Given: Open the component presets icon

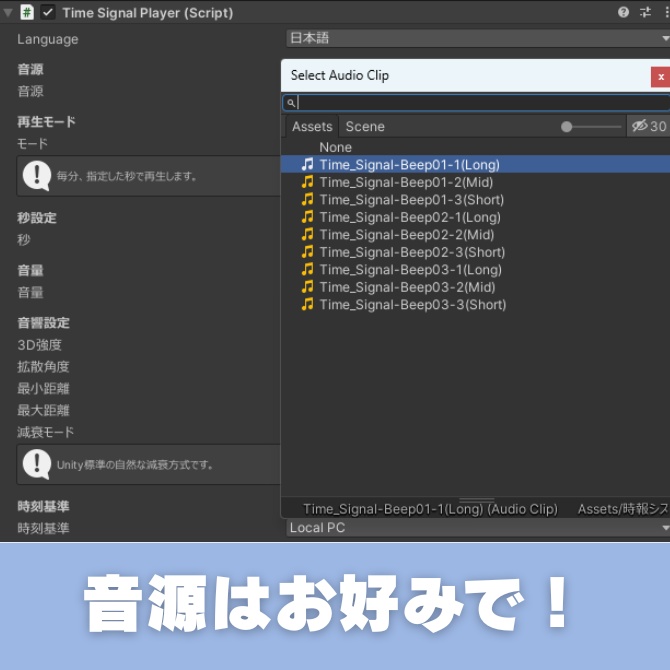Looking at the screenshot, I should [645, 12].
